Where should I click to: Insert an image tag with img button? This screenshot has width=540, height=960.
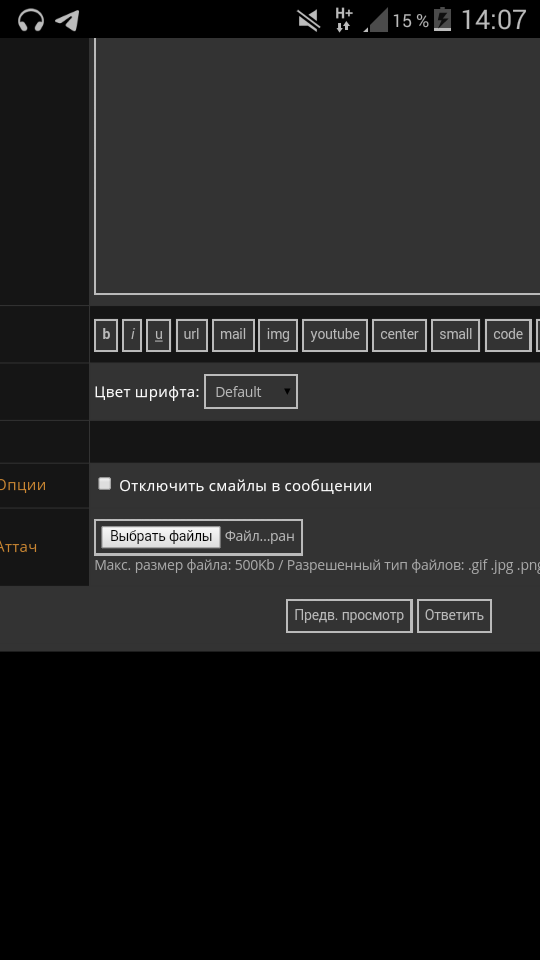pyautogui.click(x=278, y=335)
